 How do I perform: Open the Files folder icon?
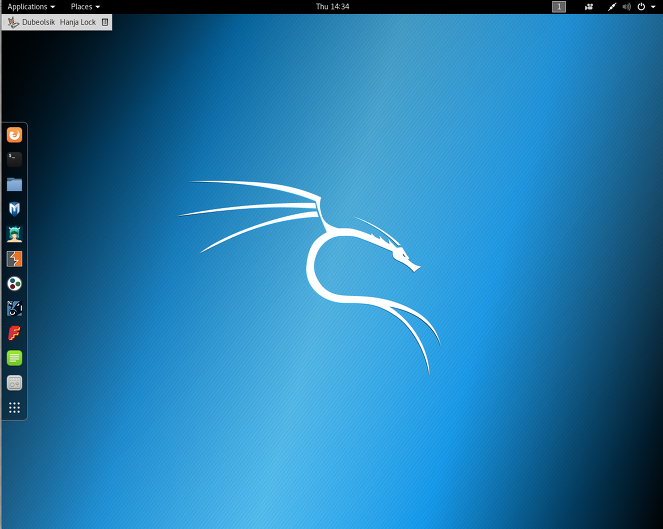point(14,184)
